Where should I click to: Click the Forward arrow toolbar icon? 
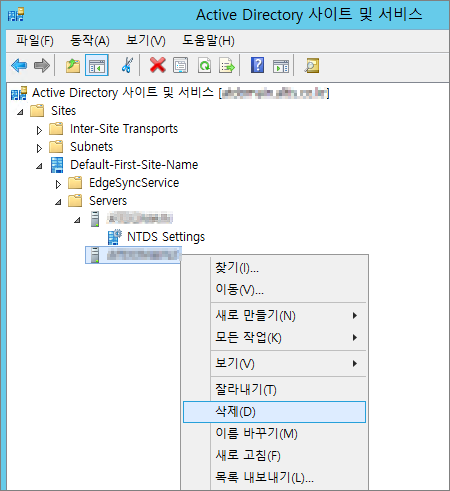click(42, 65)
